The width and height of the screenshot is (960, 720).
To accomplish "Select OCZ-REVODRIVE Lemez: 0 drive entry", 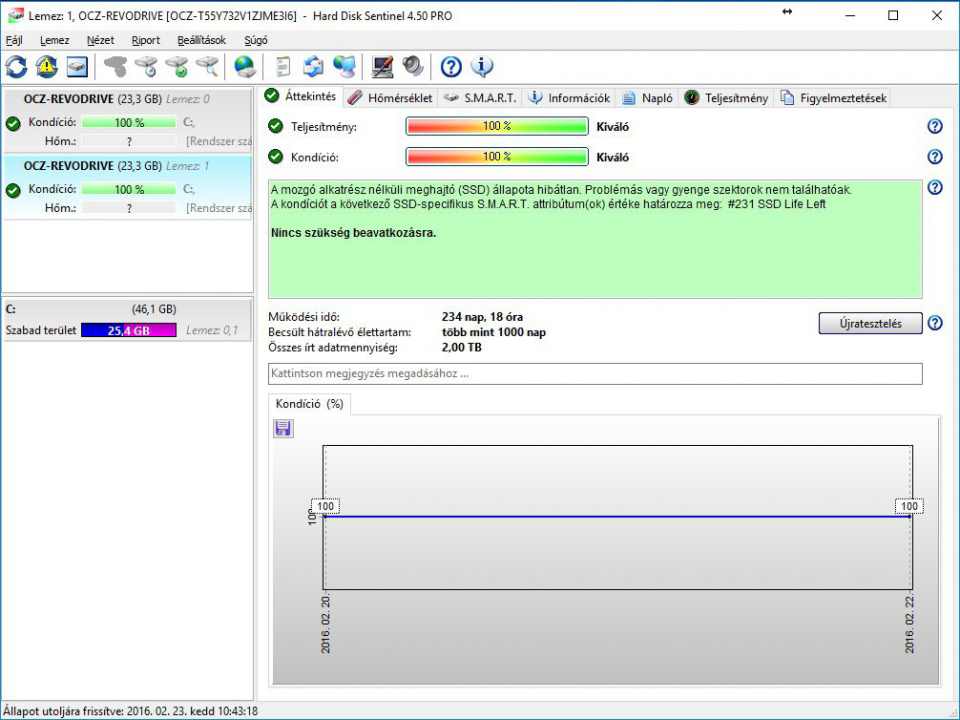I will tap(127, 120).
